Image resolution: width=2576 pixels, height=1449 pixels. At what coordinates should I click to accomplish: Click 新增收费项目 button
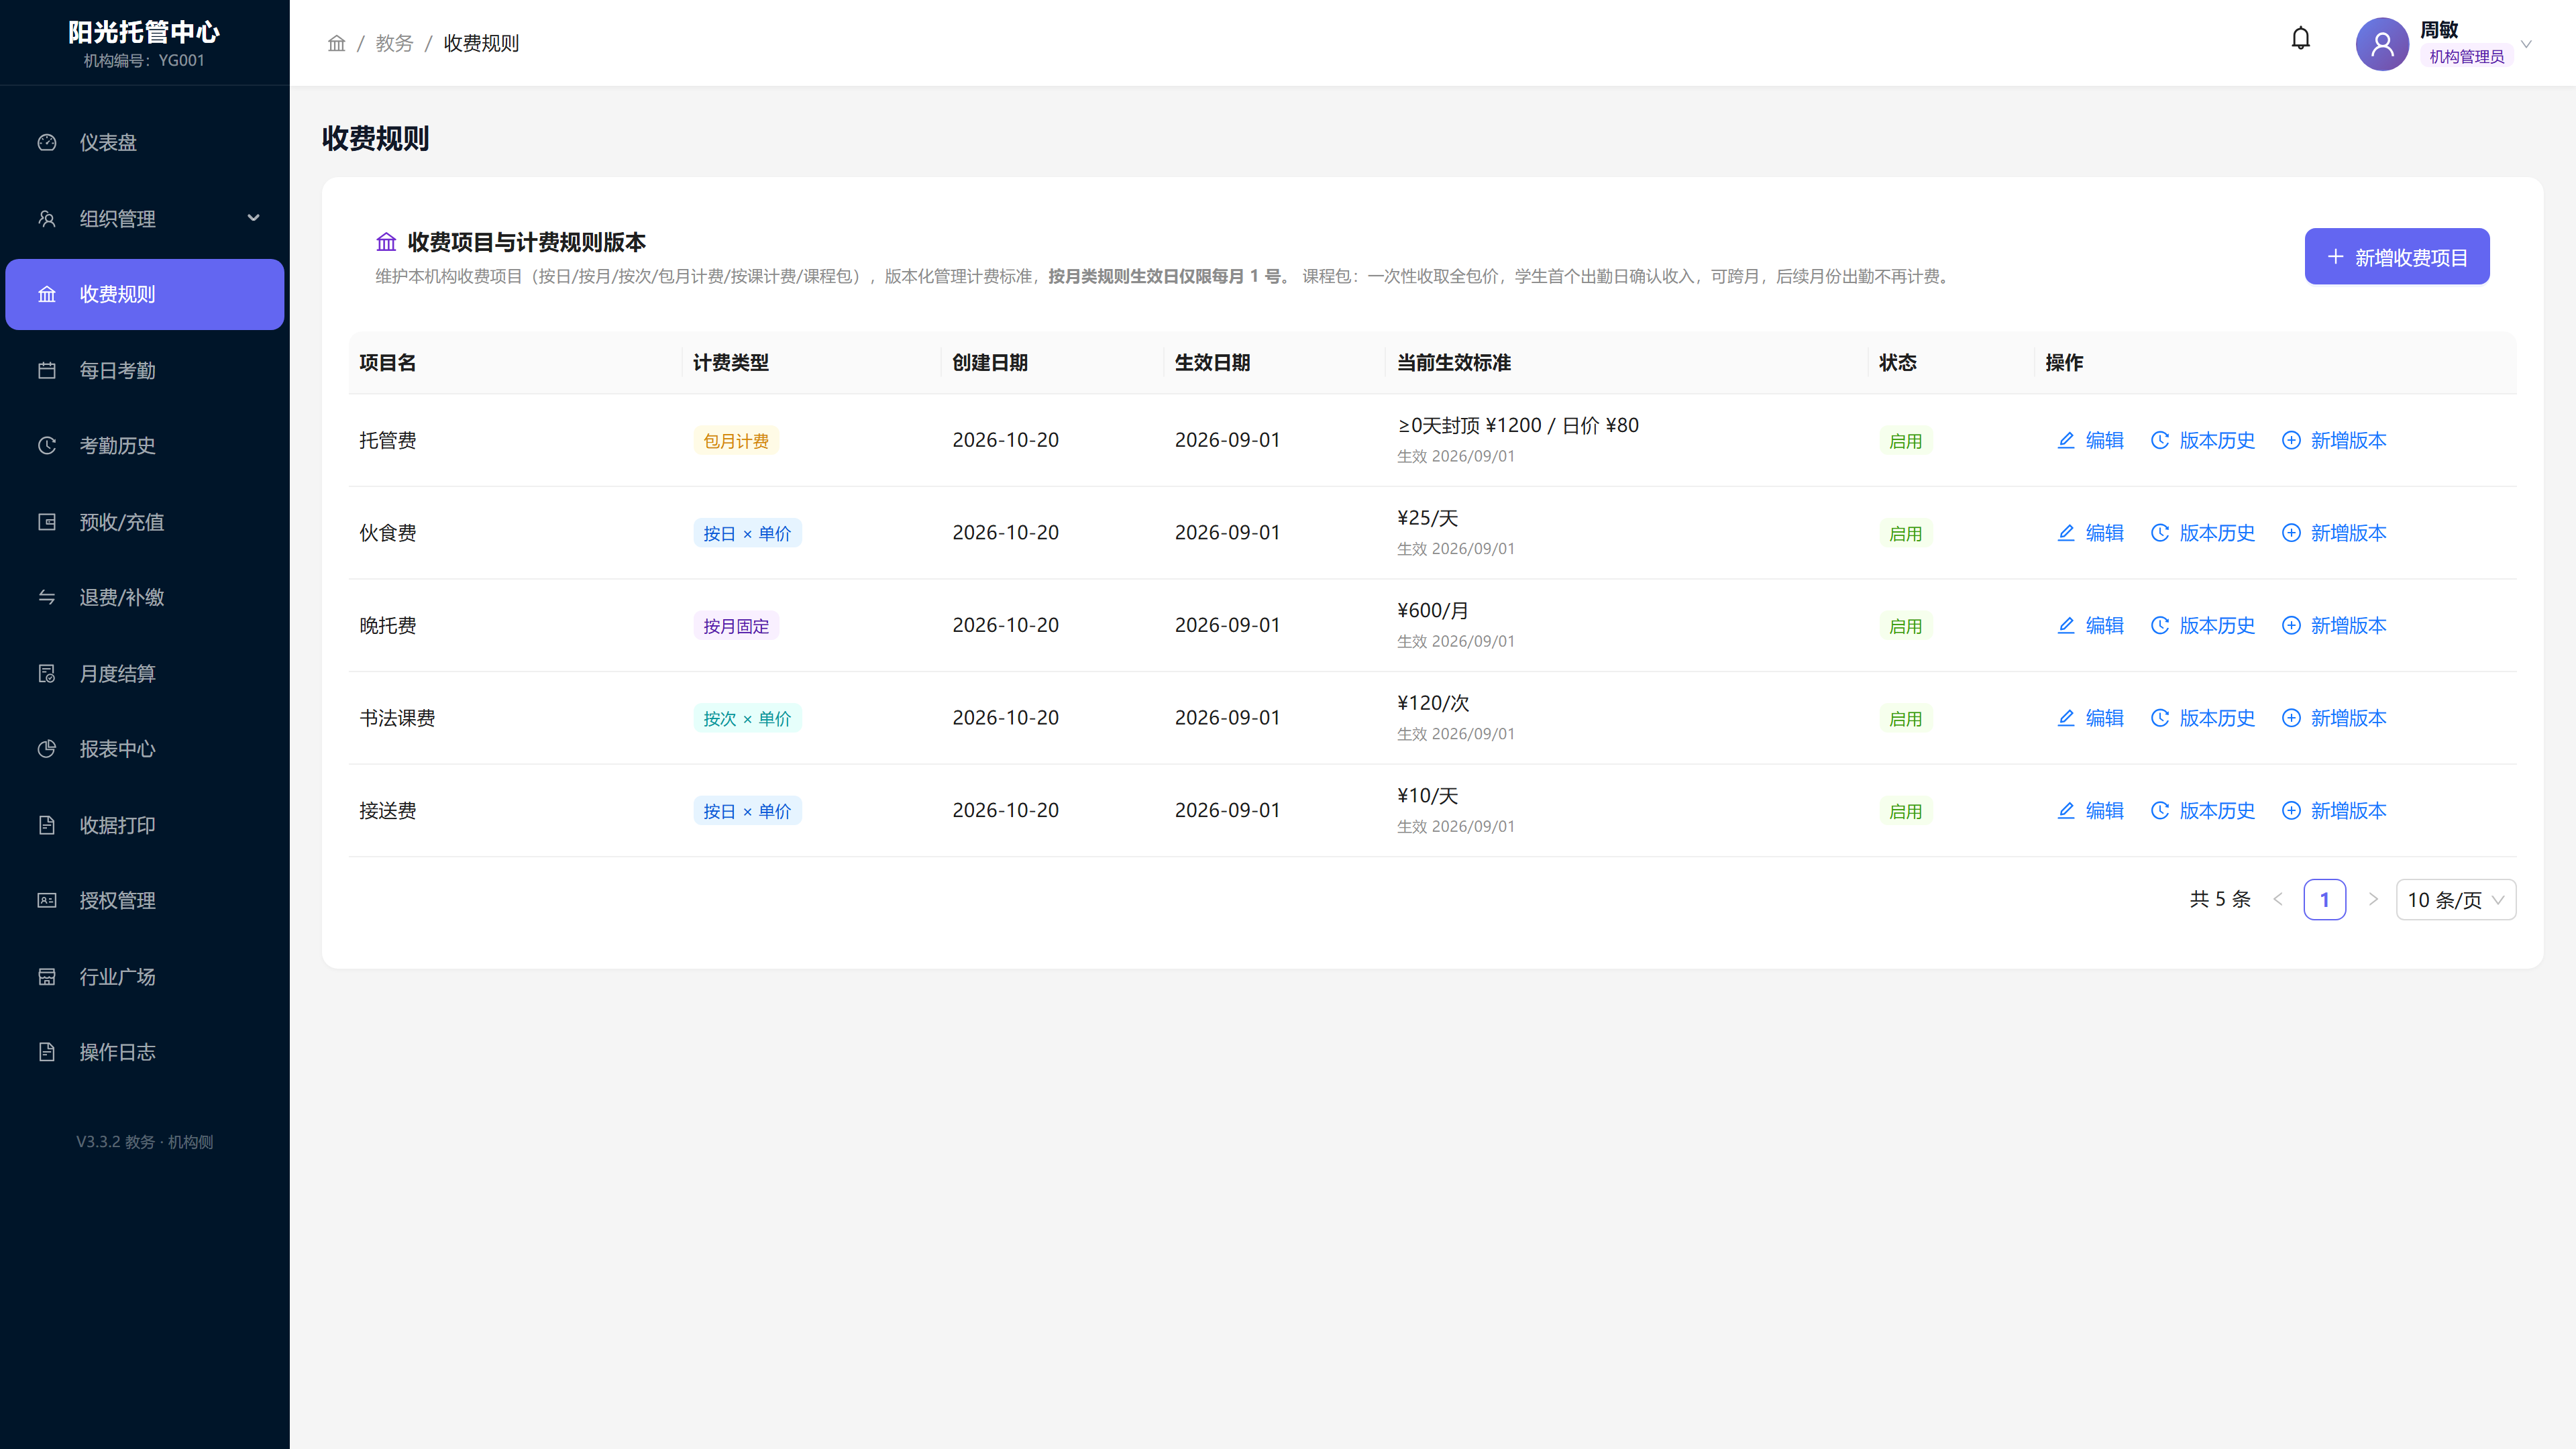2397,257
